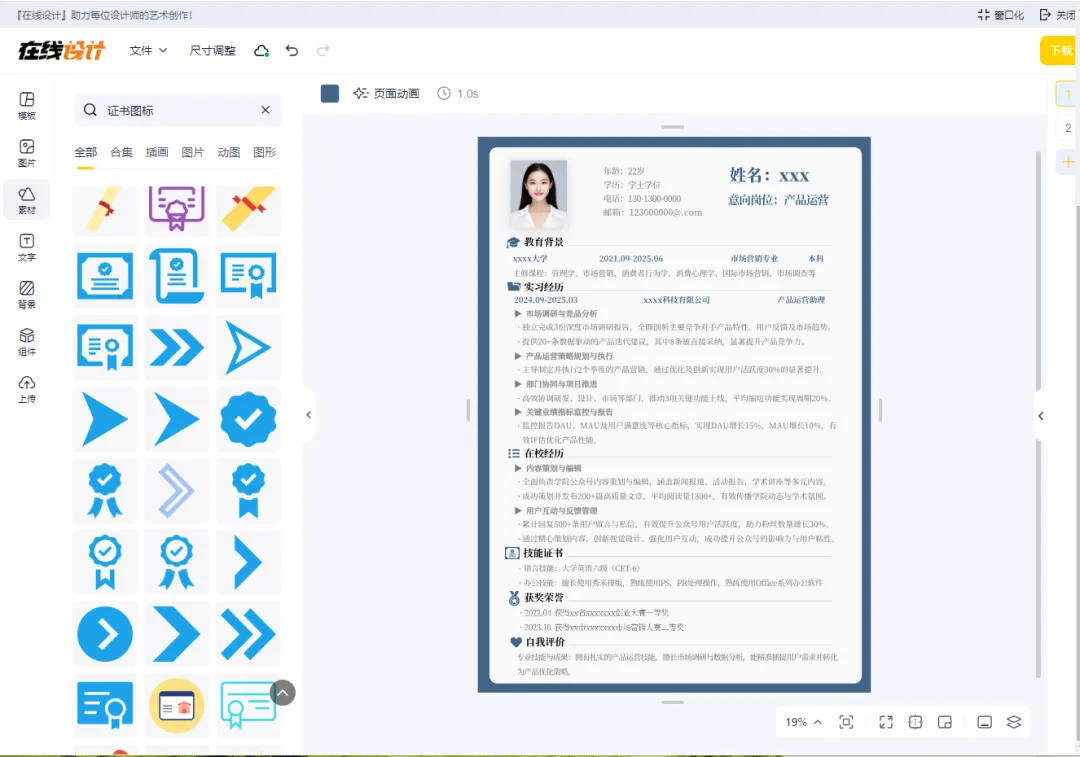Select page 2 thumbnail
1080x757 pixels.
pyautogui.click(x=1068, y=127)
